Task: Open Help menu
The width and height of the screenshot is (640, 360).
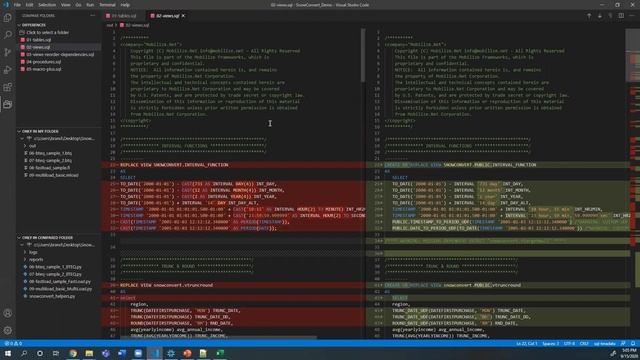Action: 125,5
